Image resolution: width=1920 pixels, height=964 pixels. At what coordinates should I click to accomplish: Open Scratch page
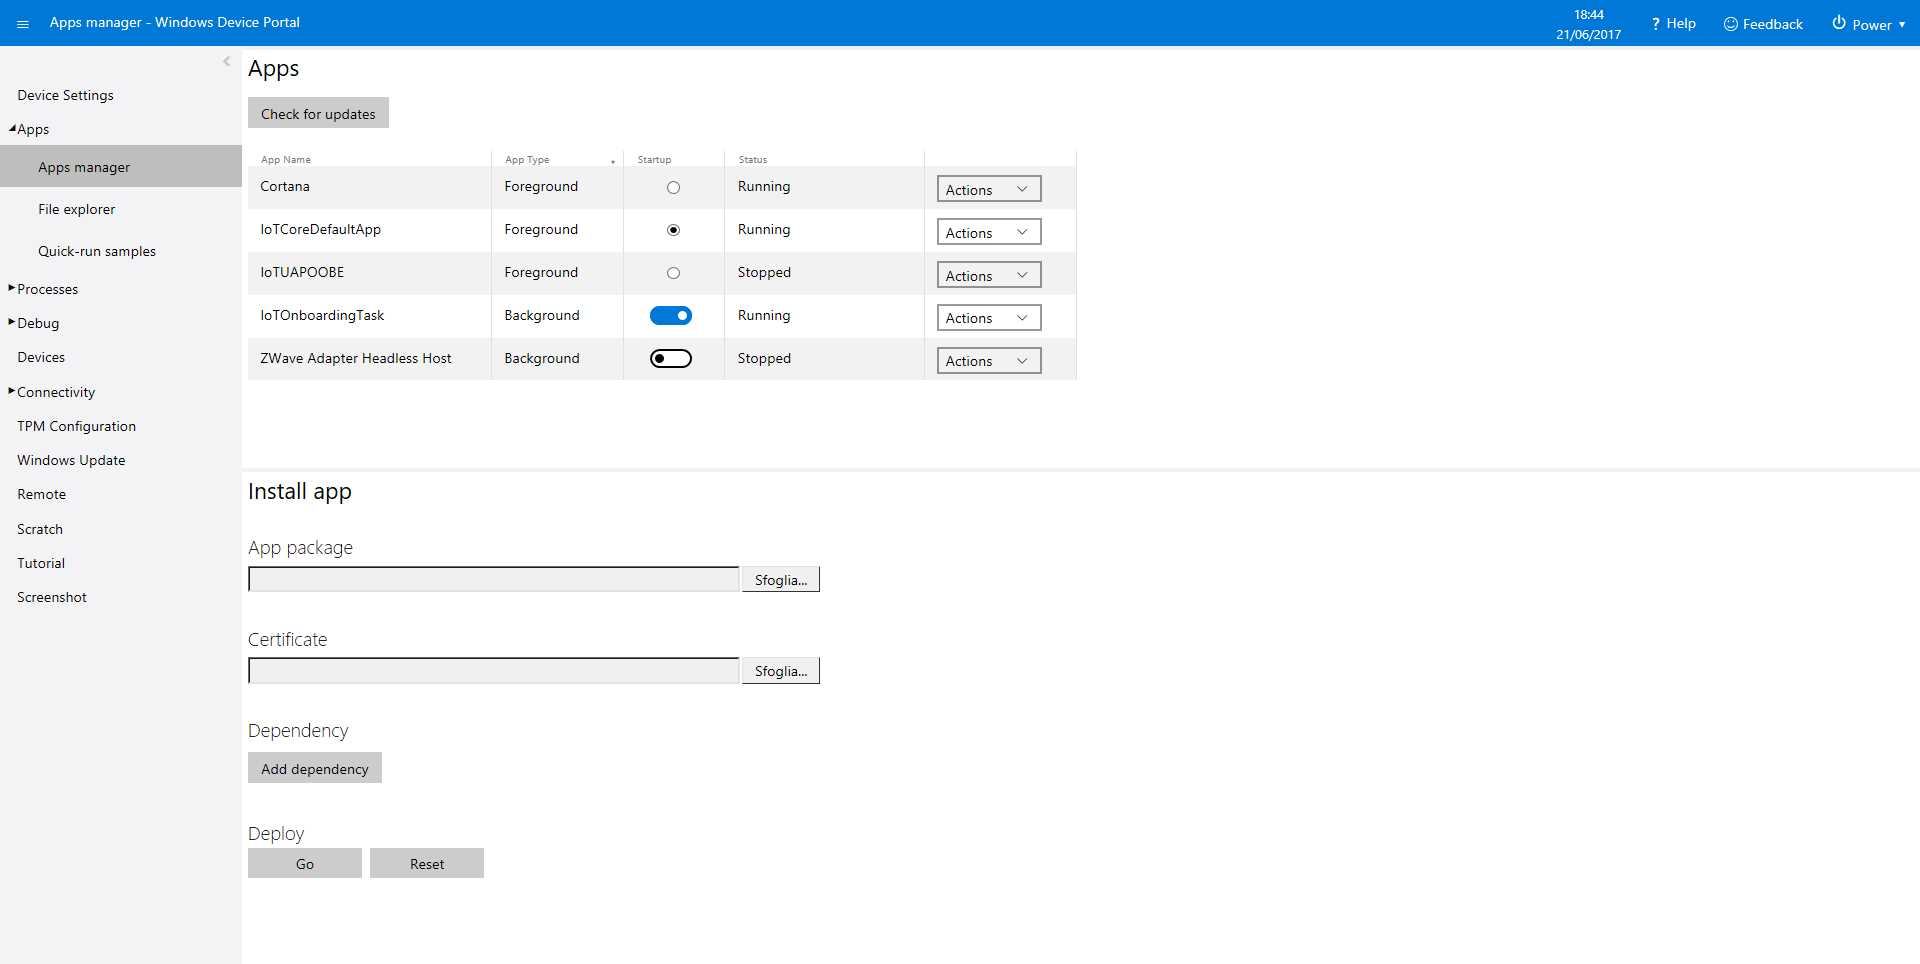tap(40, 529)
